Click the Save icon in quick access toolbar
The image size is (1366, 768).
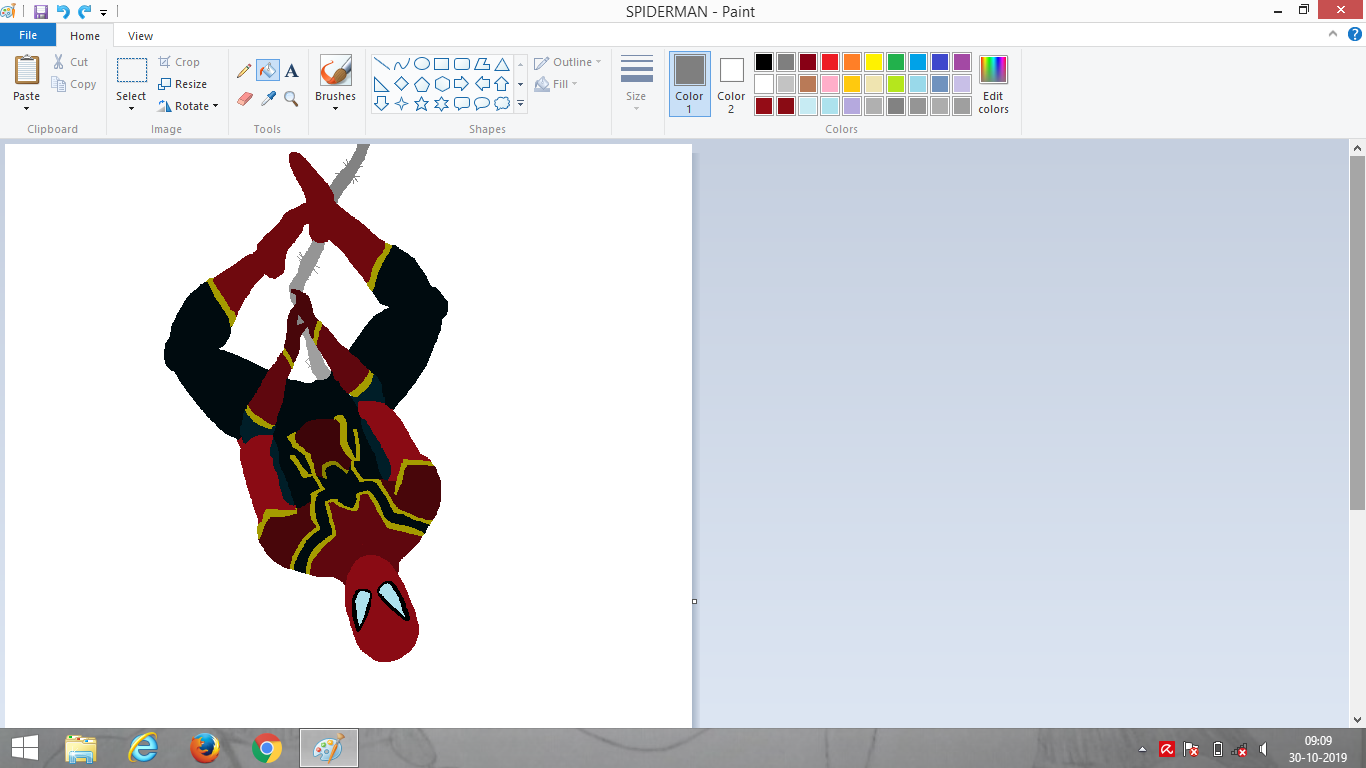click(40, 12)
